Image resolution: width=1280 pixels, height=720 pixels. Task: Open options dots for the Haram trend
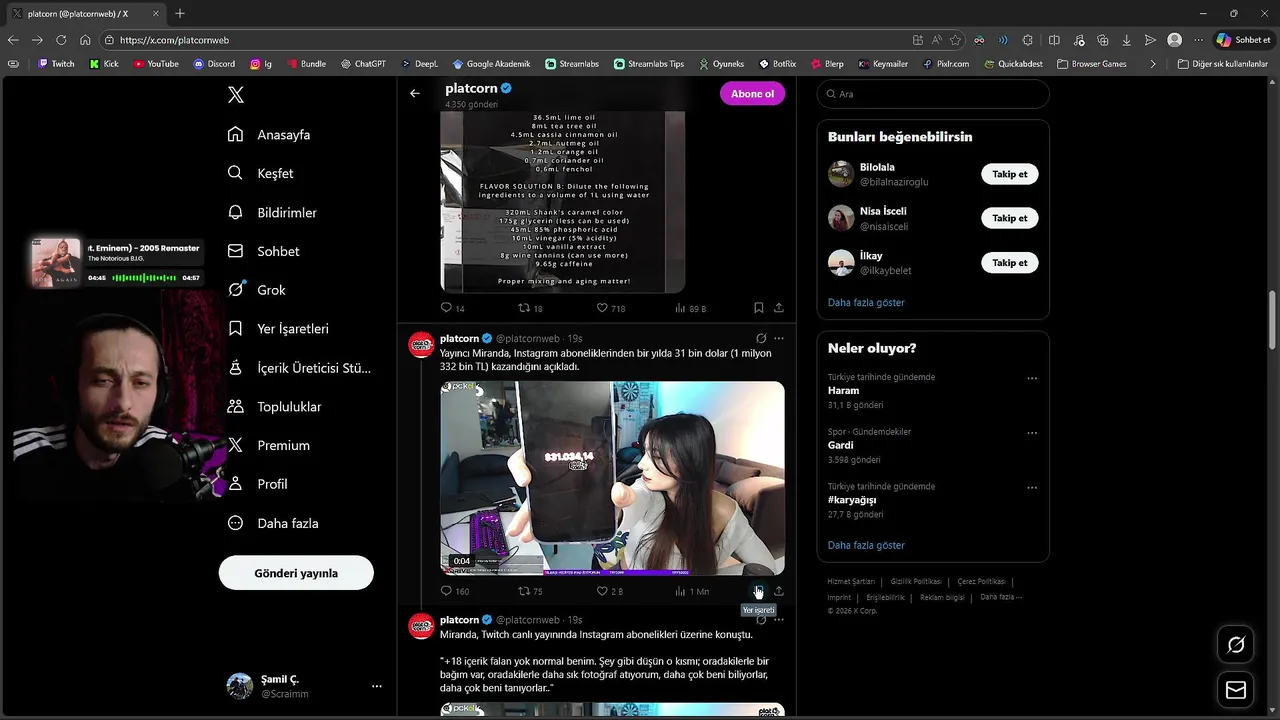pos(1032,378)
